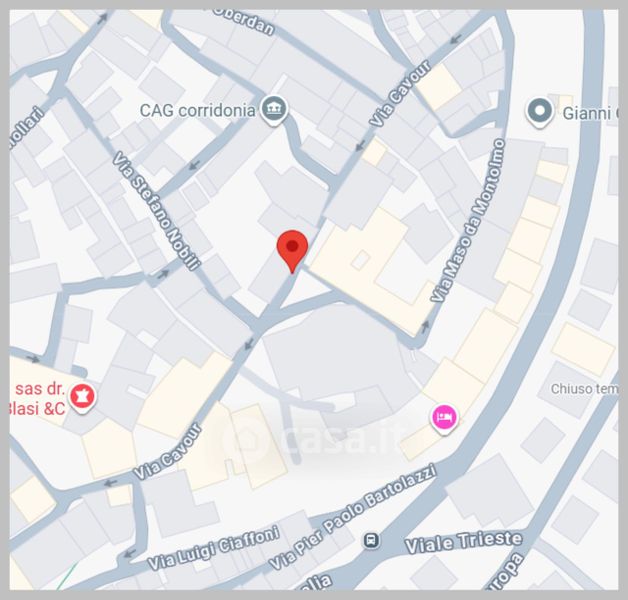Click the lower Via Cavour street label
Screen dimensions: 628x600
coord(167,451)
